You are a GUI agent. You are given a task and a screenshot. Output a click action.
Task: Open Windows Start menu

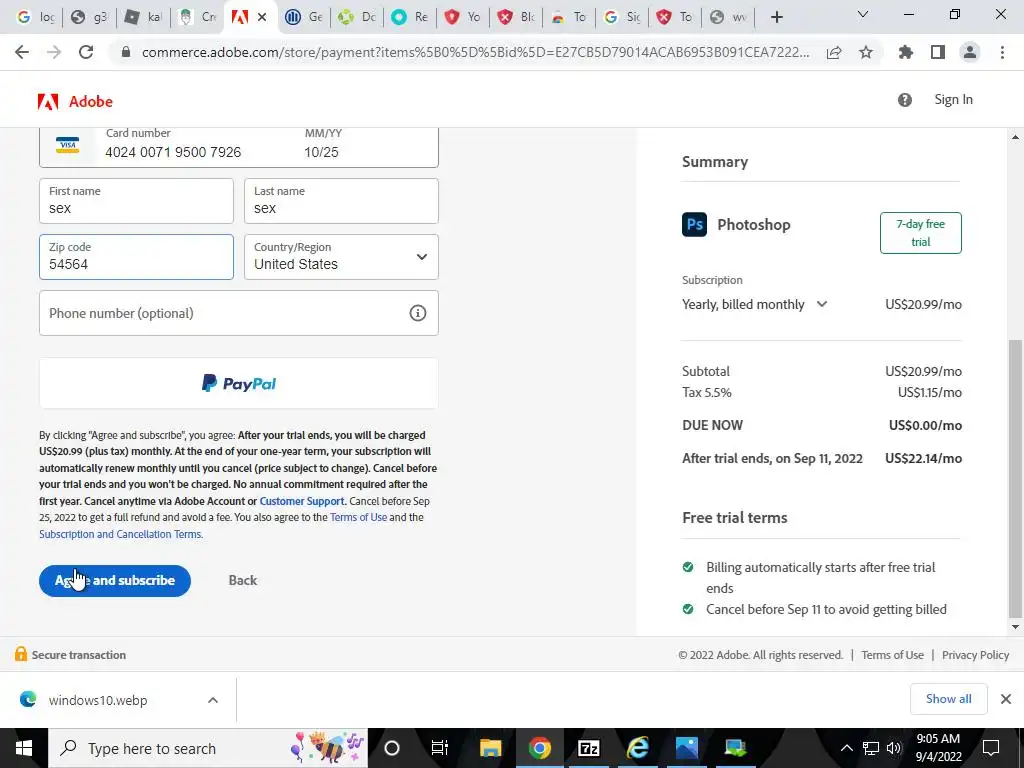point(24,748)
